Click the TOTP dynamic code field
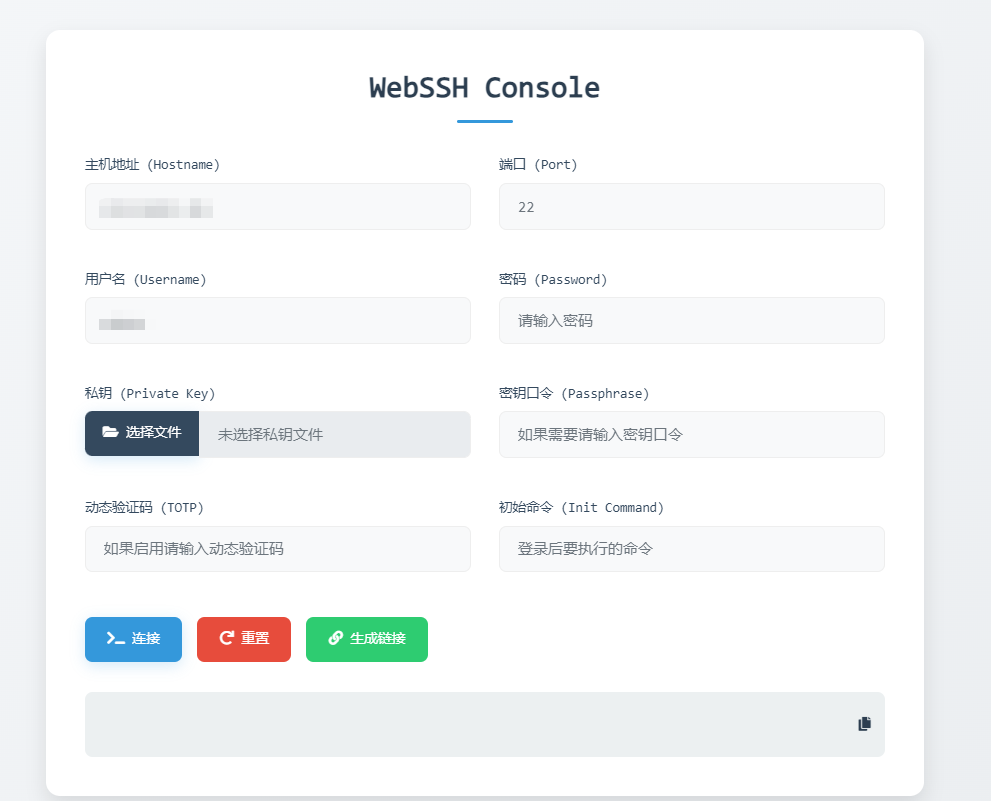 click(x=277, y=549)
